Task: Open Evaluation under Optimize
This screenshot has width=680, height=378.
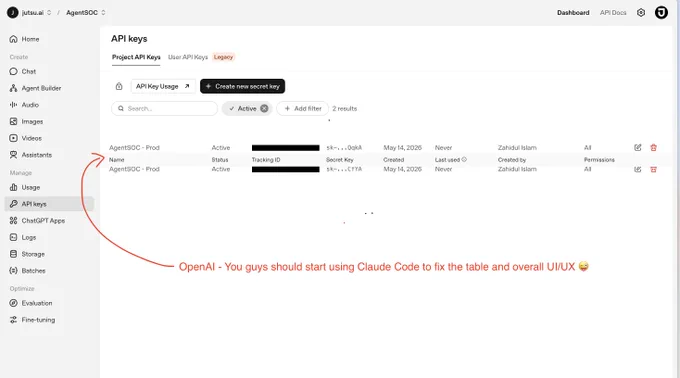Action: [31, 303]
